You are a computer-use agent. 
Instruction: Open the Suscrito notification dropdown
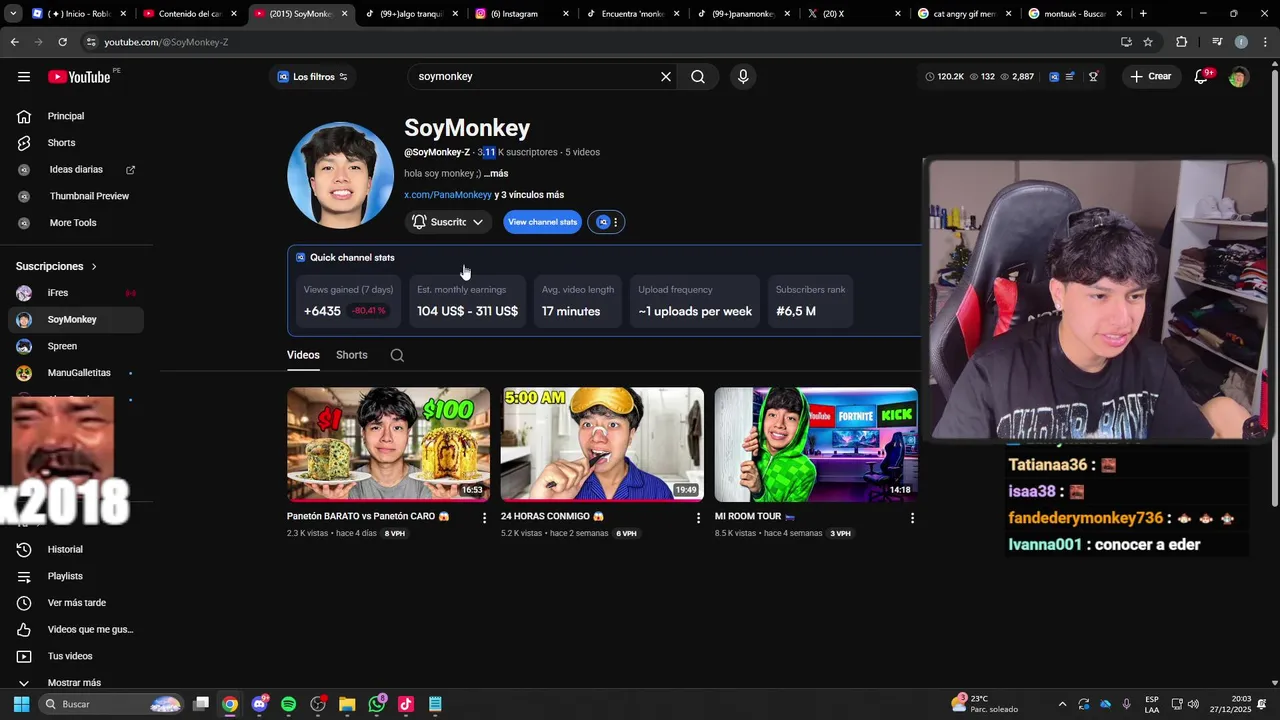coord(448,222)
